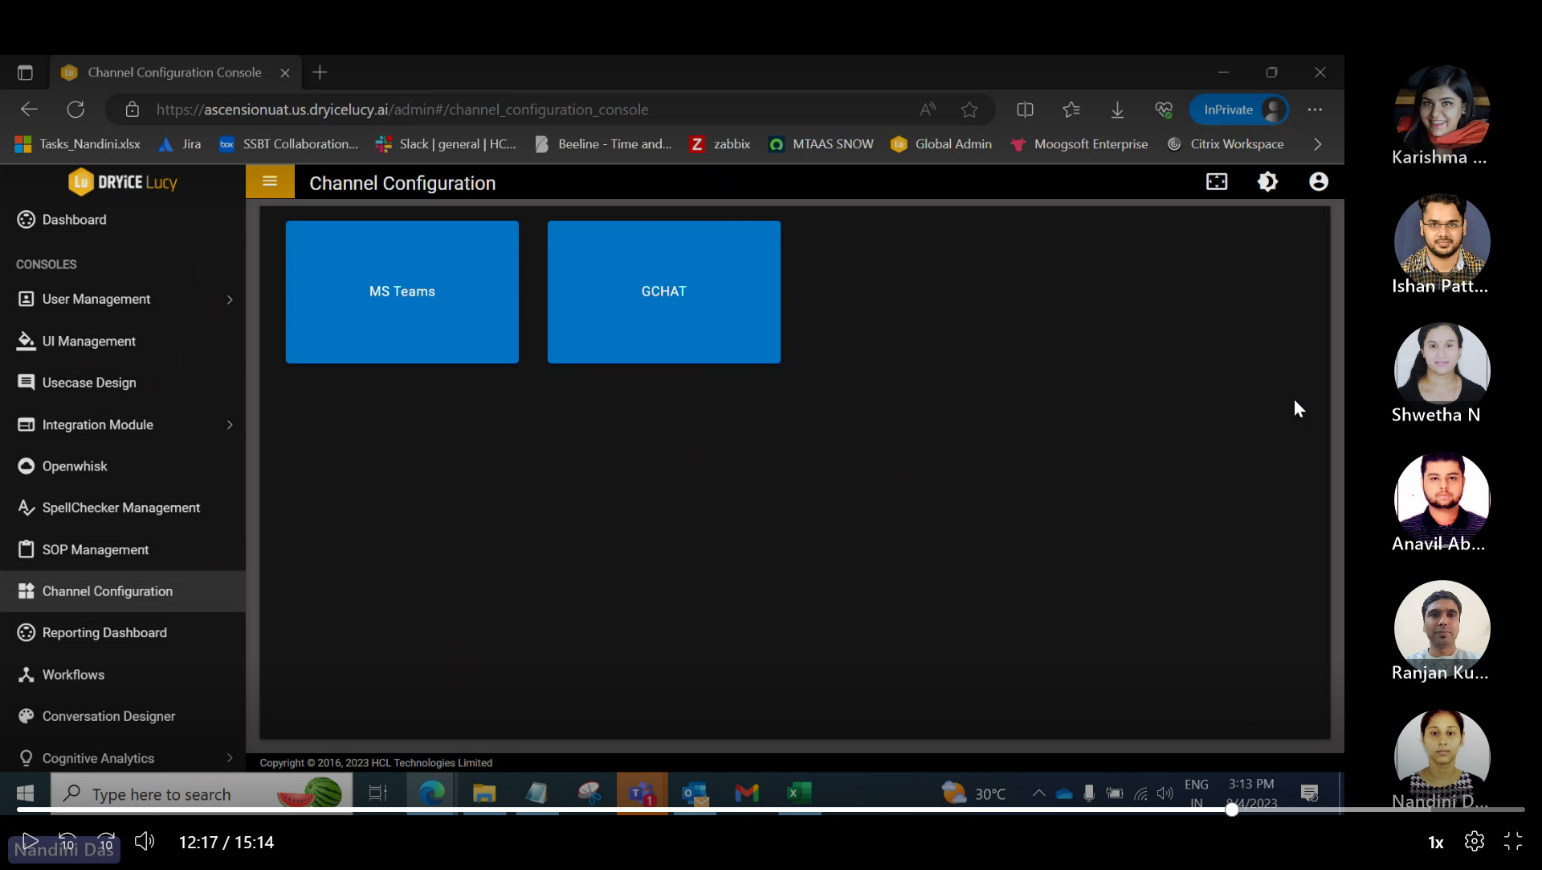Close the Channel Configuration Console tab

[285, 72]
